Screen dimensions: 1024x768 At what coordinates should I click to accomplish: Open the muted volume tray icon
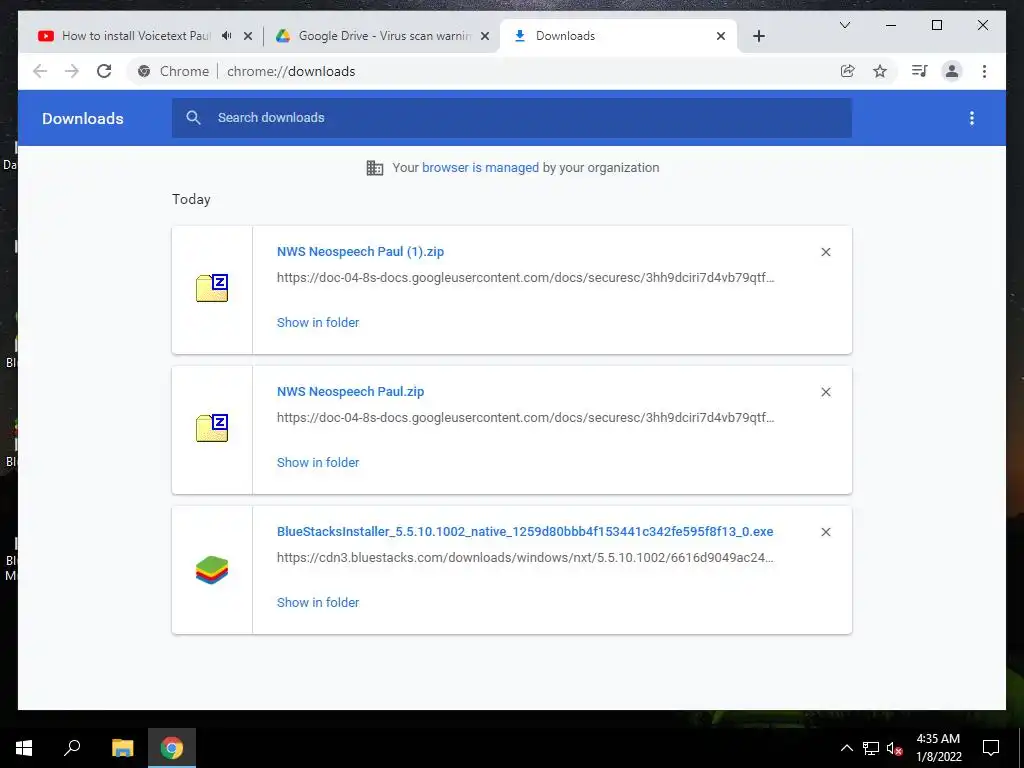click(895, 748)
